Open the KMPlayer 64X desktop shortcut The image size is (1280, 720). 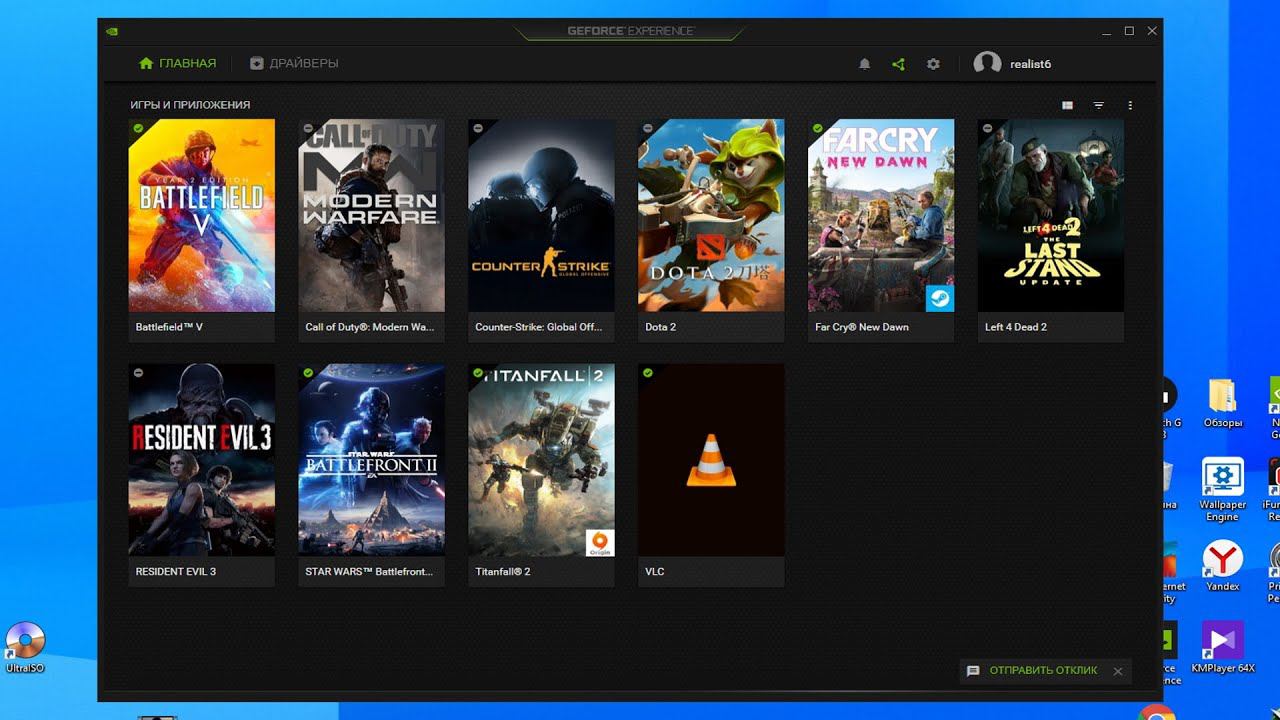1222,647
